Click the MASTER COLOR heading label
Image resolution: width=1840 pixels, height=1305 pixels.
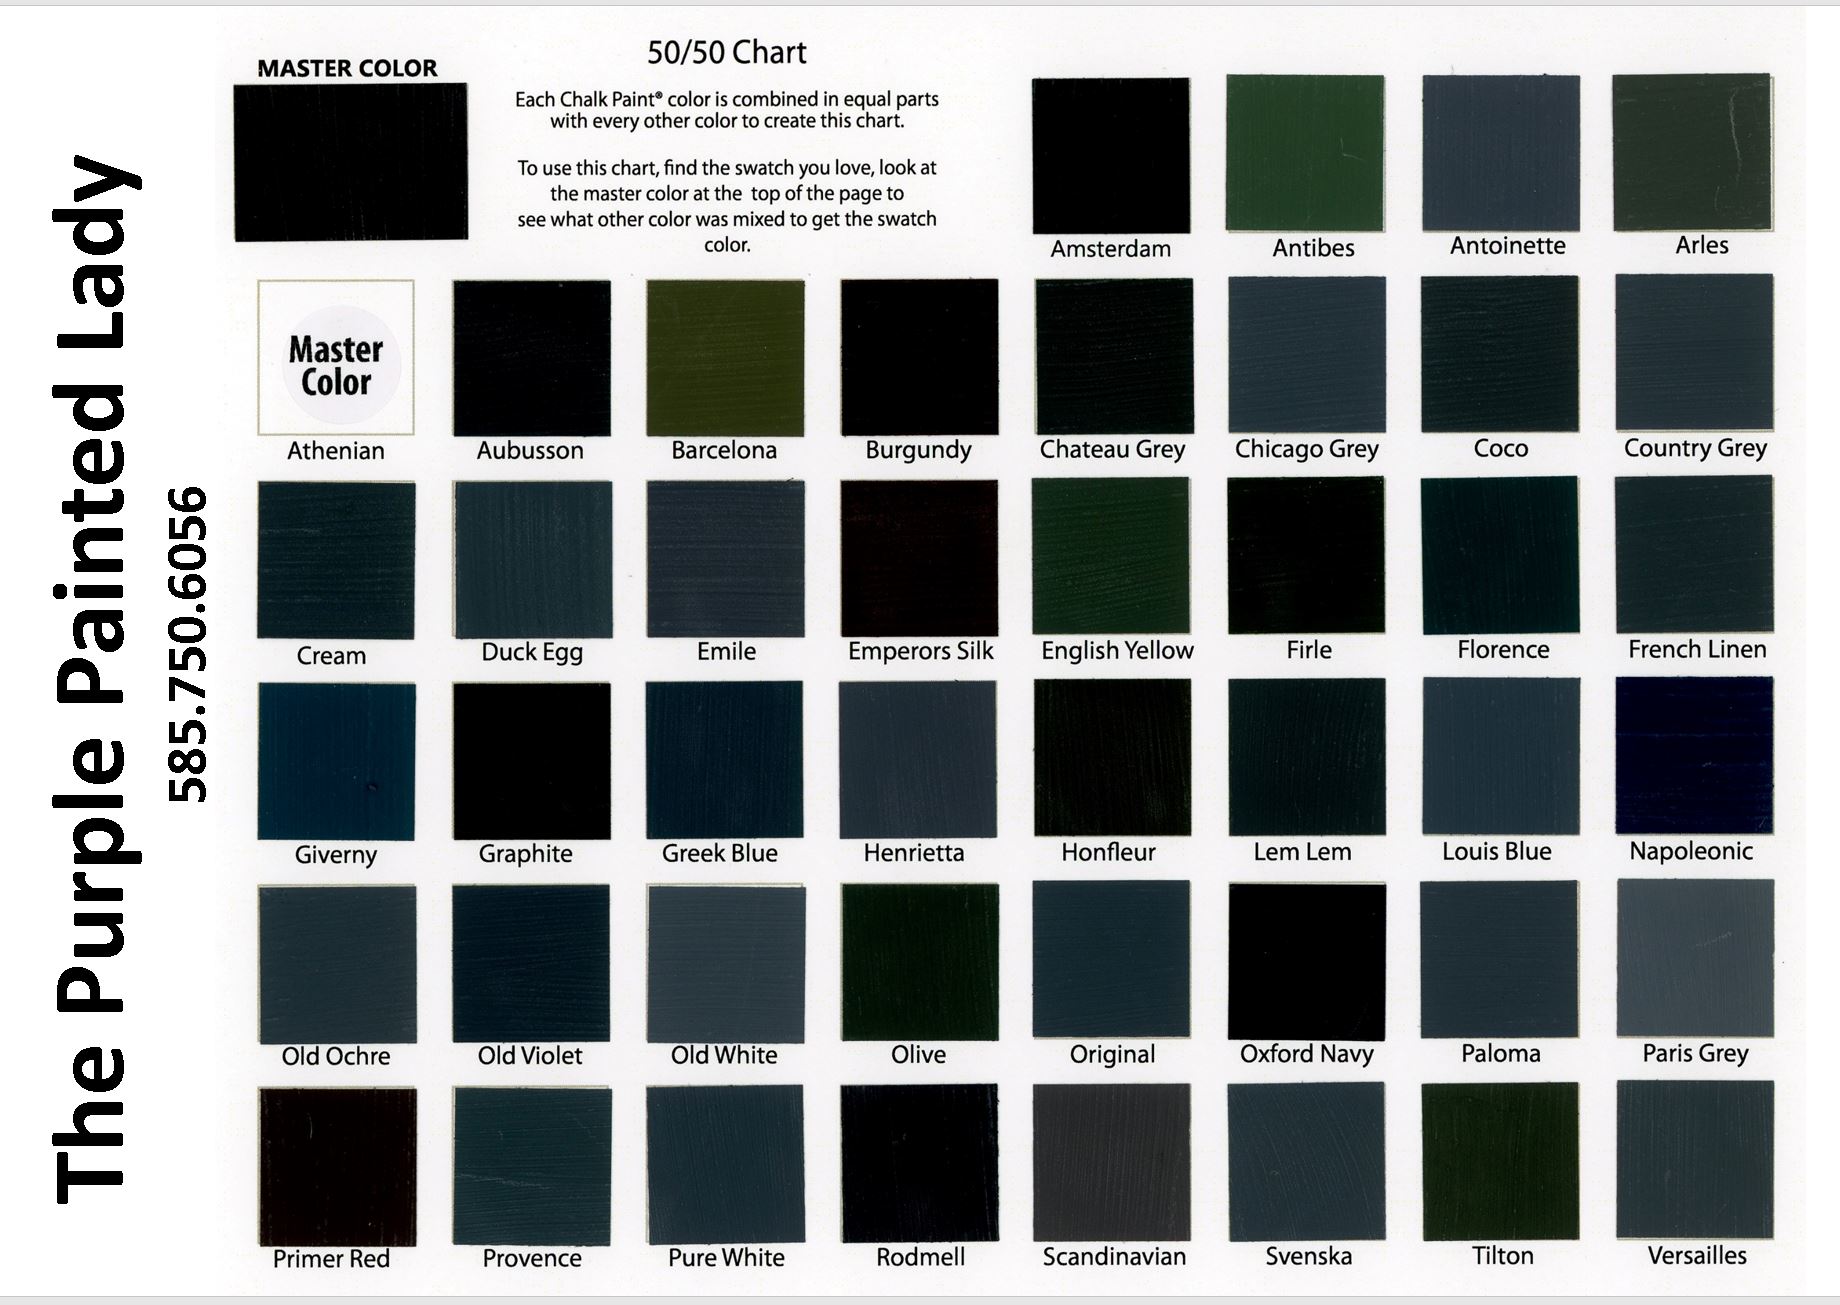(347, 68)
